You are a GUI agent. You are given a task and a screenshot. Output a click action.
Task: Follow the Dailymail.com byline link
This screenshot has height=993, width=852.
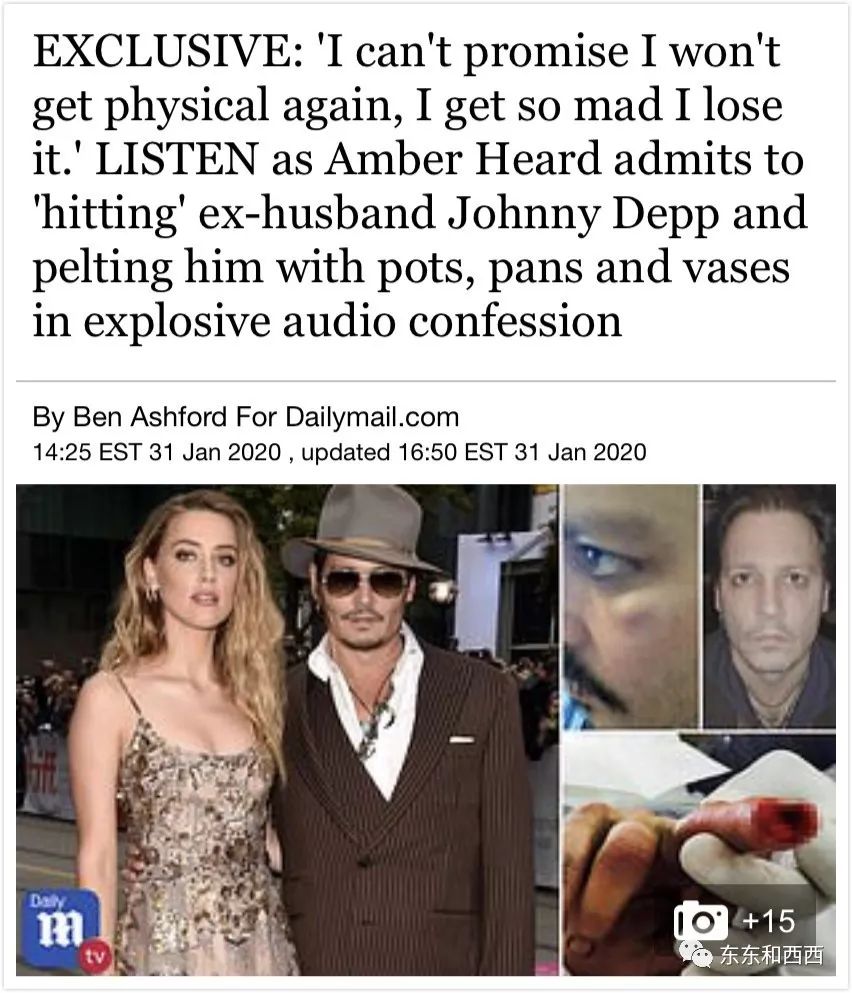pyautogui.click(x=372, y=417)
